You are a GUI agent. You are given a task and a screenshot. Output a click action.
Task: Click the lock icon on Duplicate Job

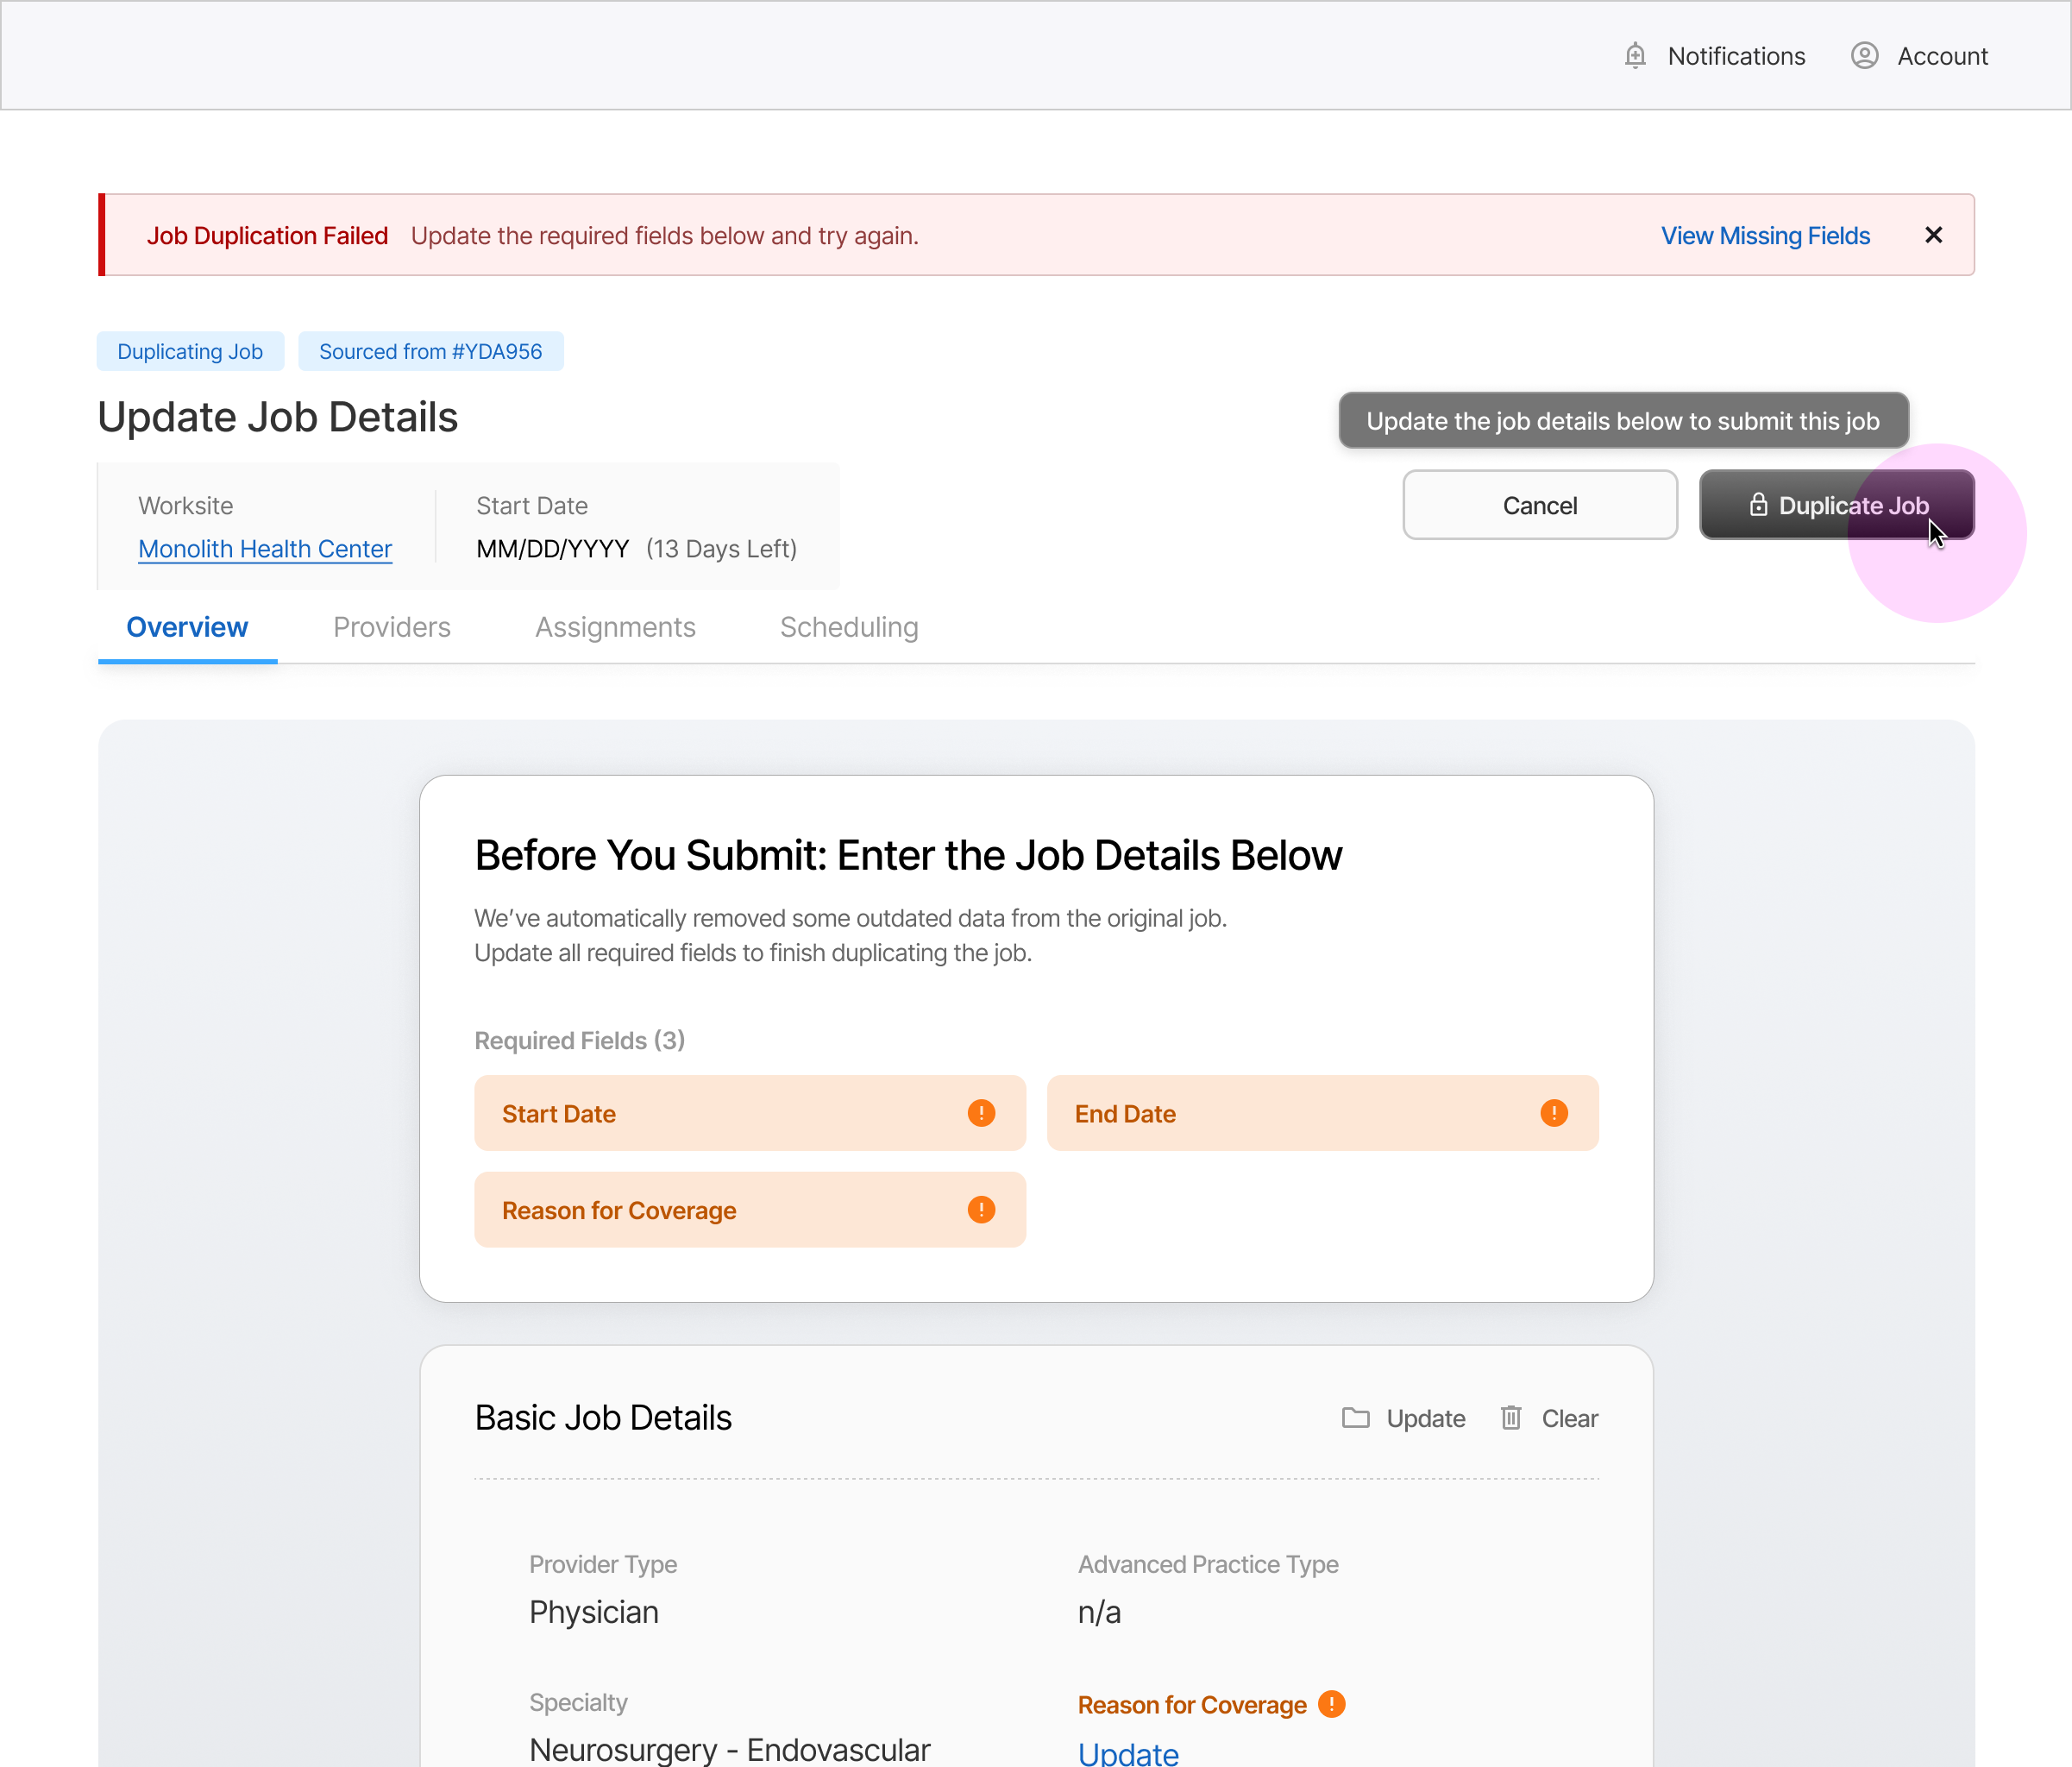1758,505
